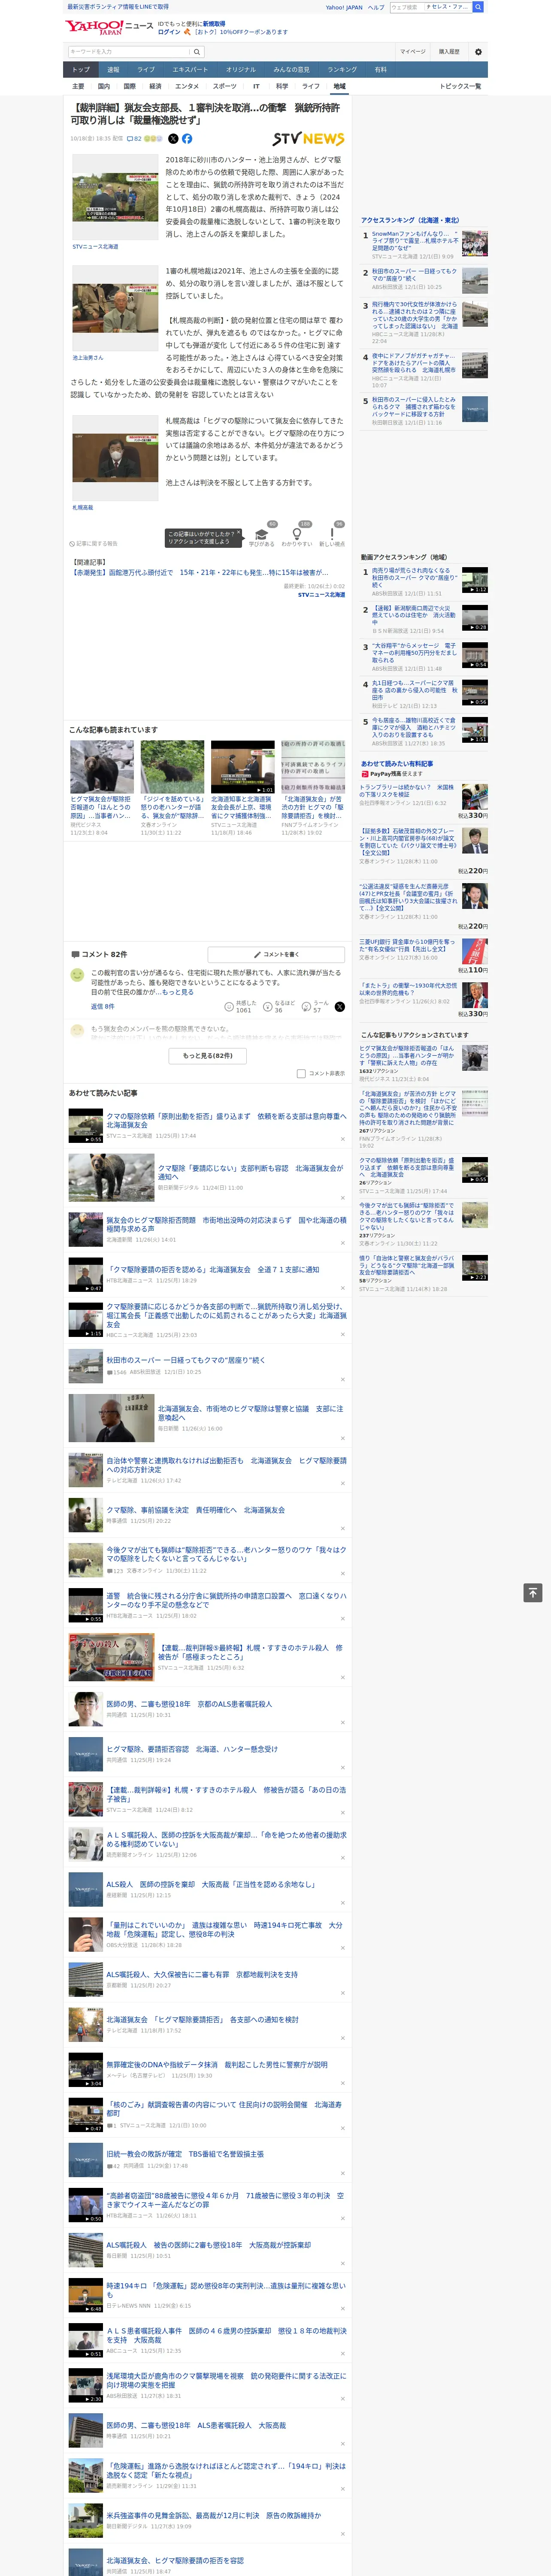Viewport: 551px width, 2576px height.
Task: Select the ランキング tab
Action: click(342, 69)
